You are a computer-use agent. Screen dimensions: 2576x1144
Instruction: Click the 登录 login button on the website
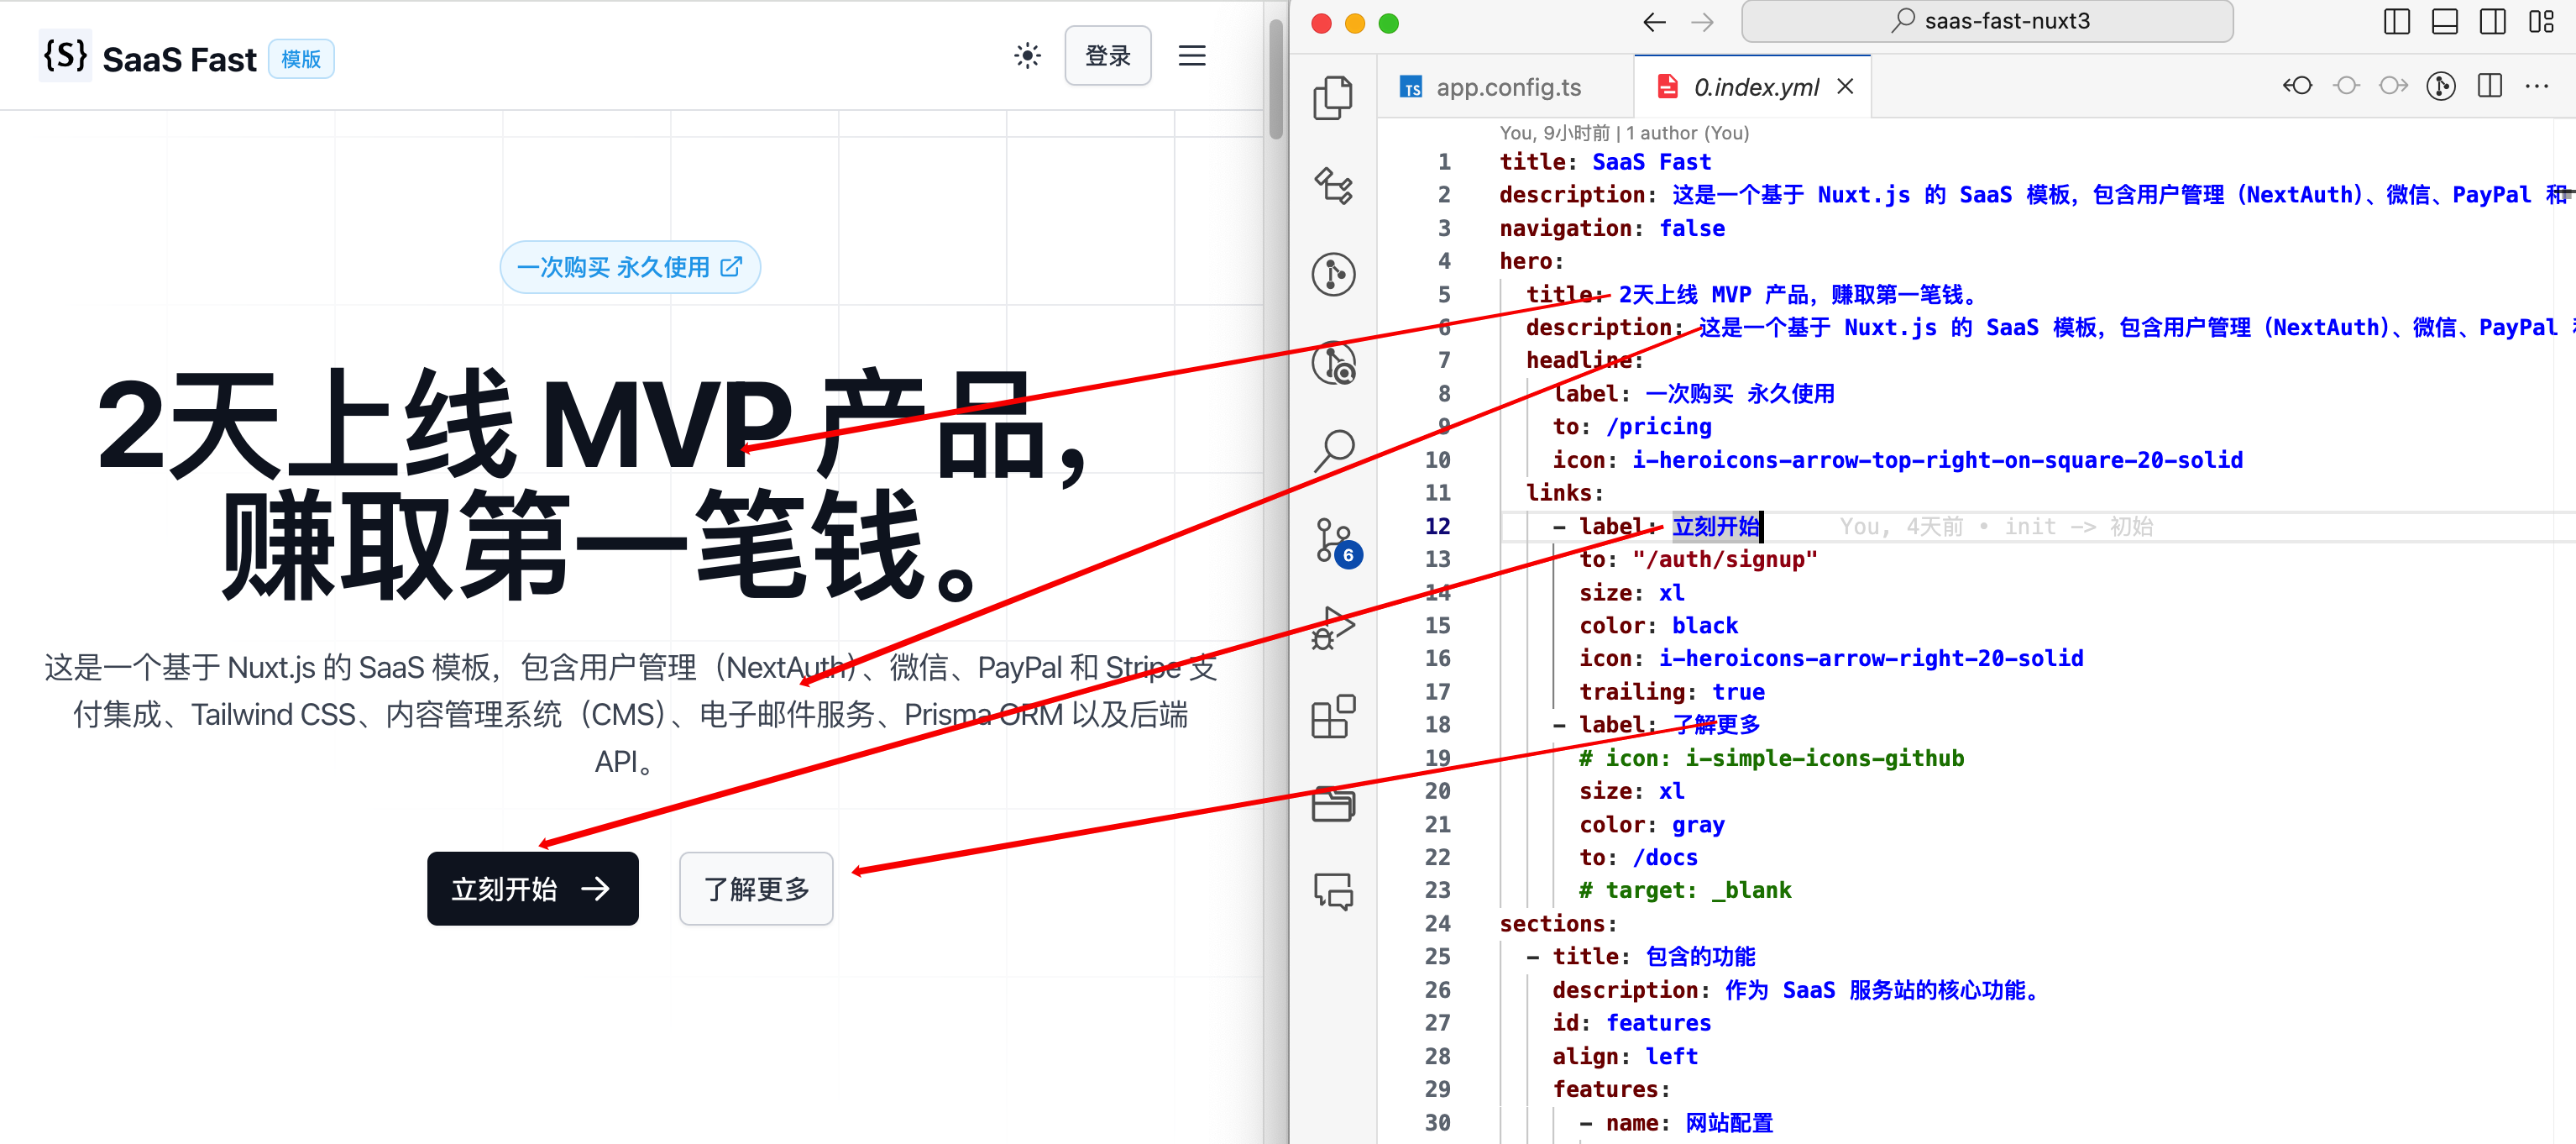click(x=1107, y=56)
